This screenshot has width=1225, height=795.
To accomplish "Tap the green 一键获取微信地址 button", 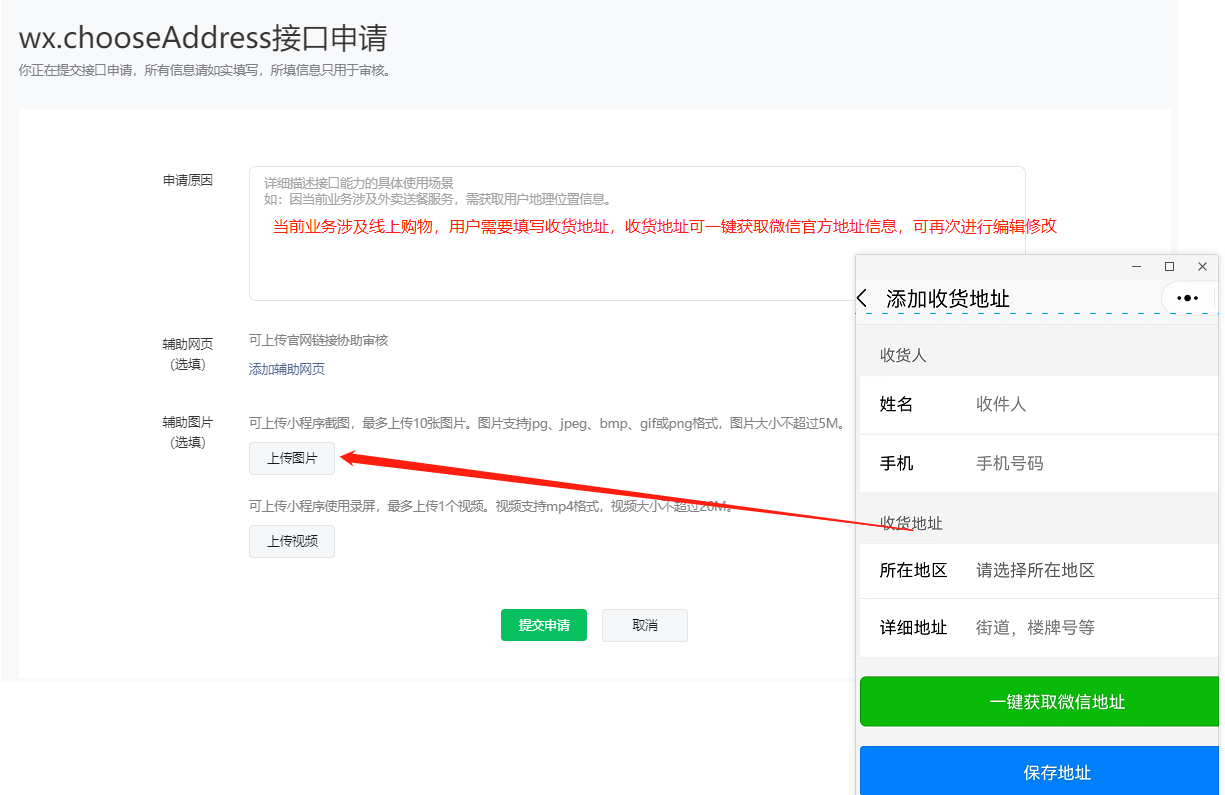I will click(x=1040, y=702).
